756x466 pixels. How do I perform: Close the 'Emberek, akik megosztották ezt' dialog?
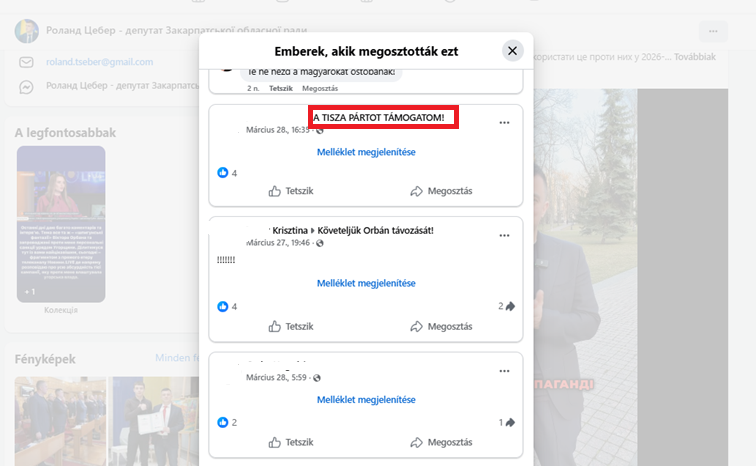pos(512,51)
